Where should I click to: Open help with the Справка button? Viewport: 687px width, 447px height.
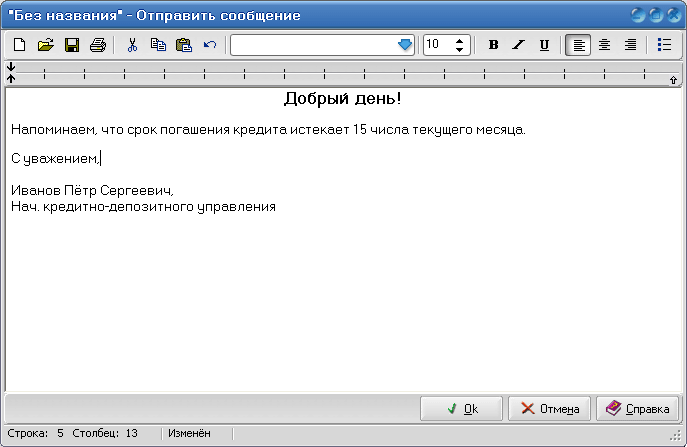click(637, 408)
